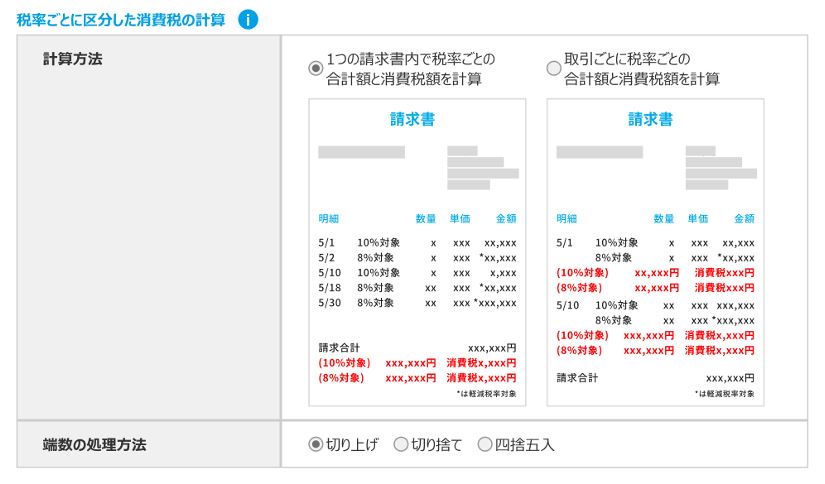
Task: Select the 取引ごとに税率ごとの radio button
Action: pyautogui.click(x=554, y=68)
